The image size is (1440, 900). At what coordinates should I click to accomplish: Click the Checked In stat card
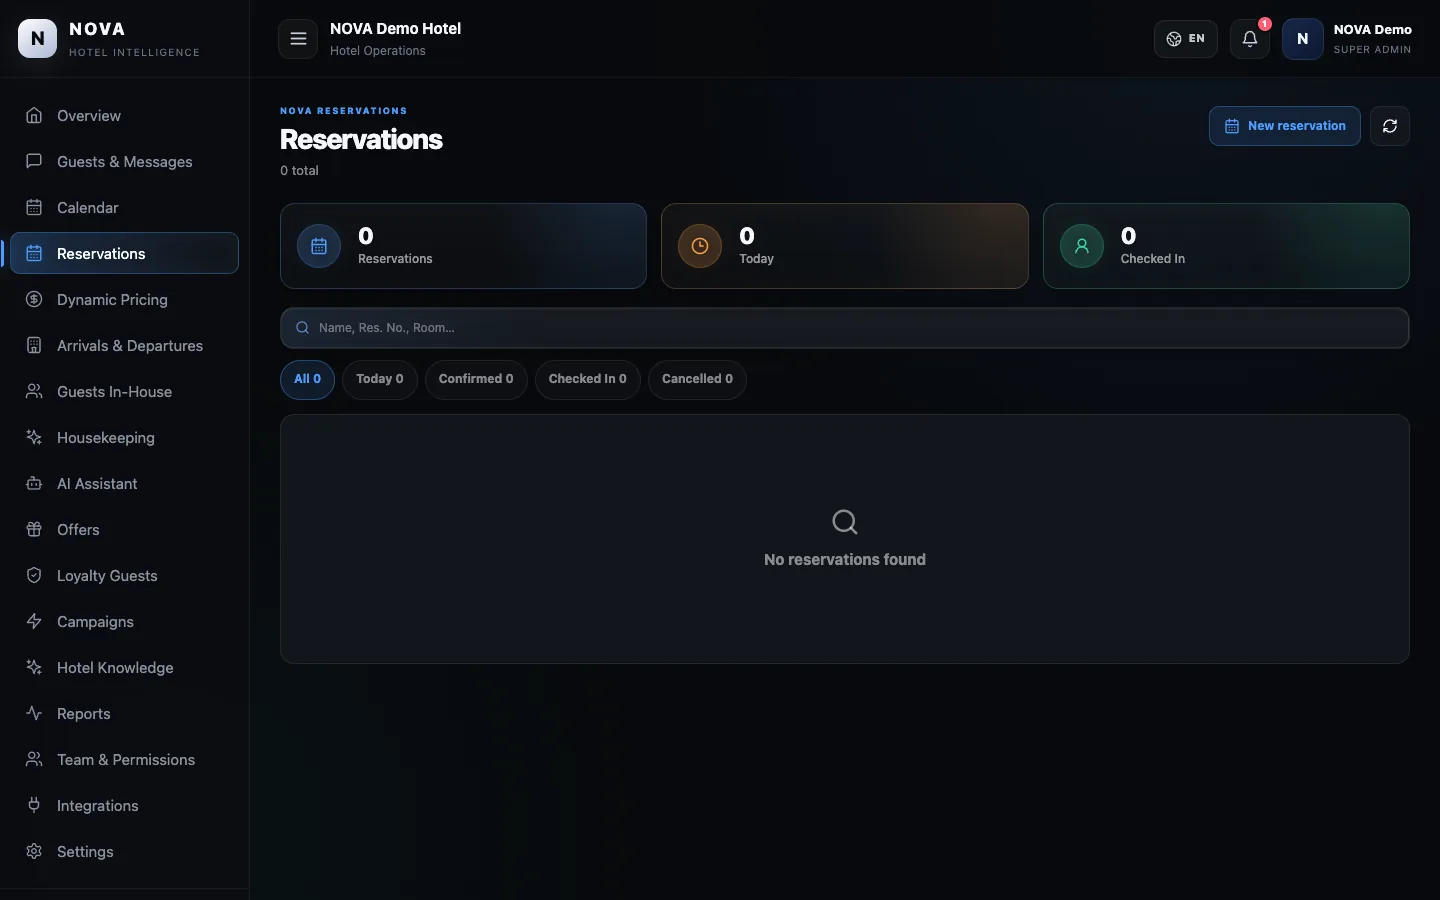pyautogui.click(x=1226, y=246)
